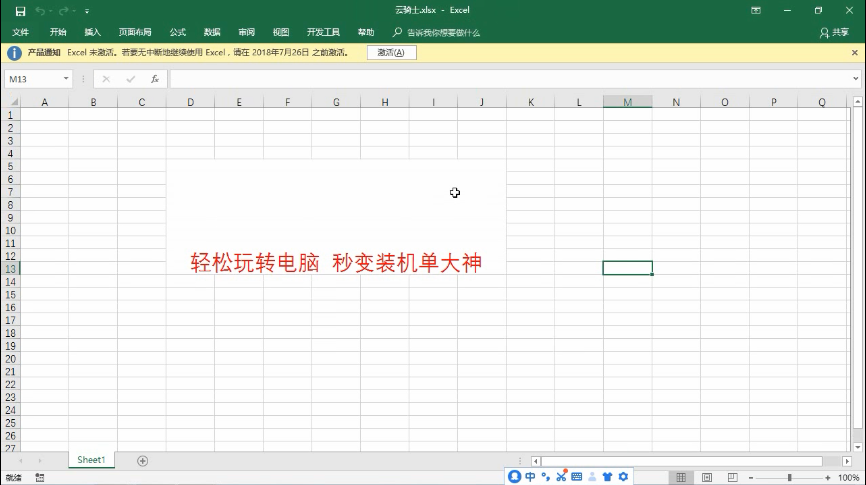Select the Sheet1 tab
Viewport: 866px width, 485px height.
[91, 460]
